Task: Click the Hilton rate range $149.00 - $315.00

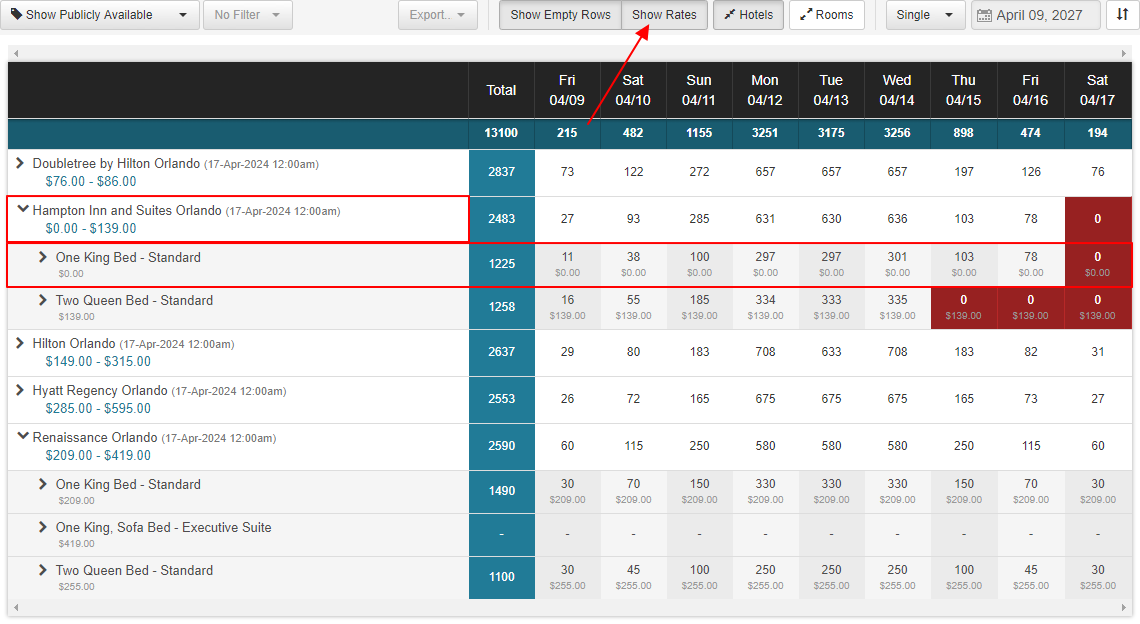Action: pos(98,361)
